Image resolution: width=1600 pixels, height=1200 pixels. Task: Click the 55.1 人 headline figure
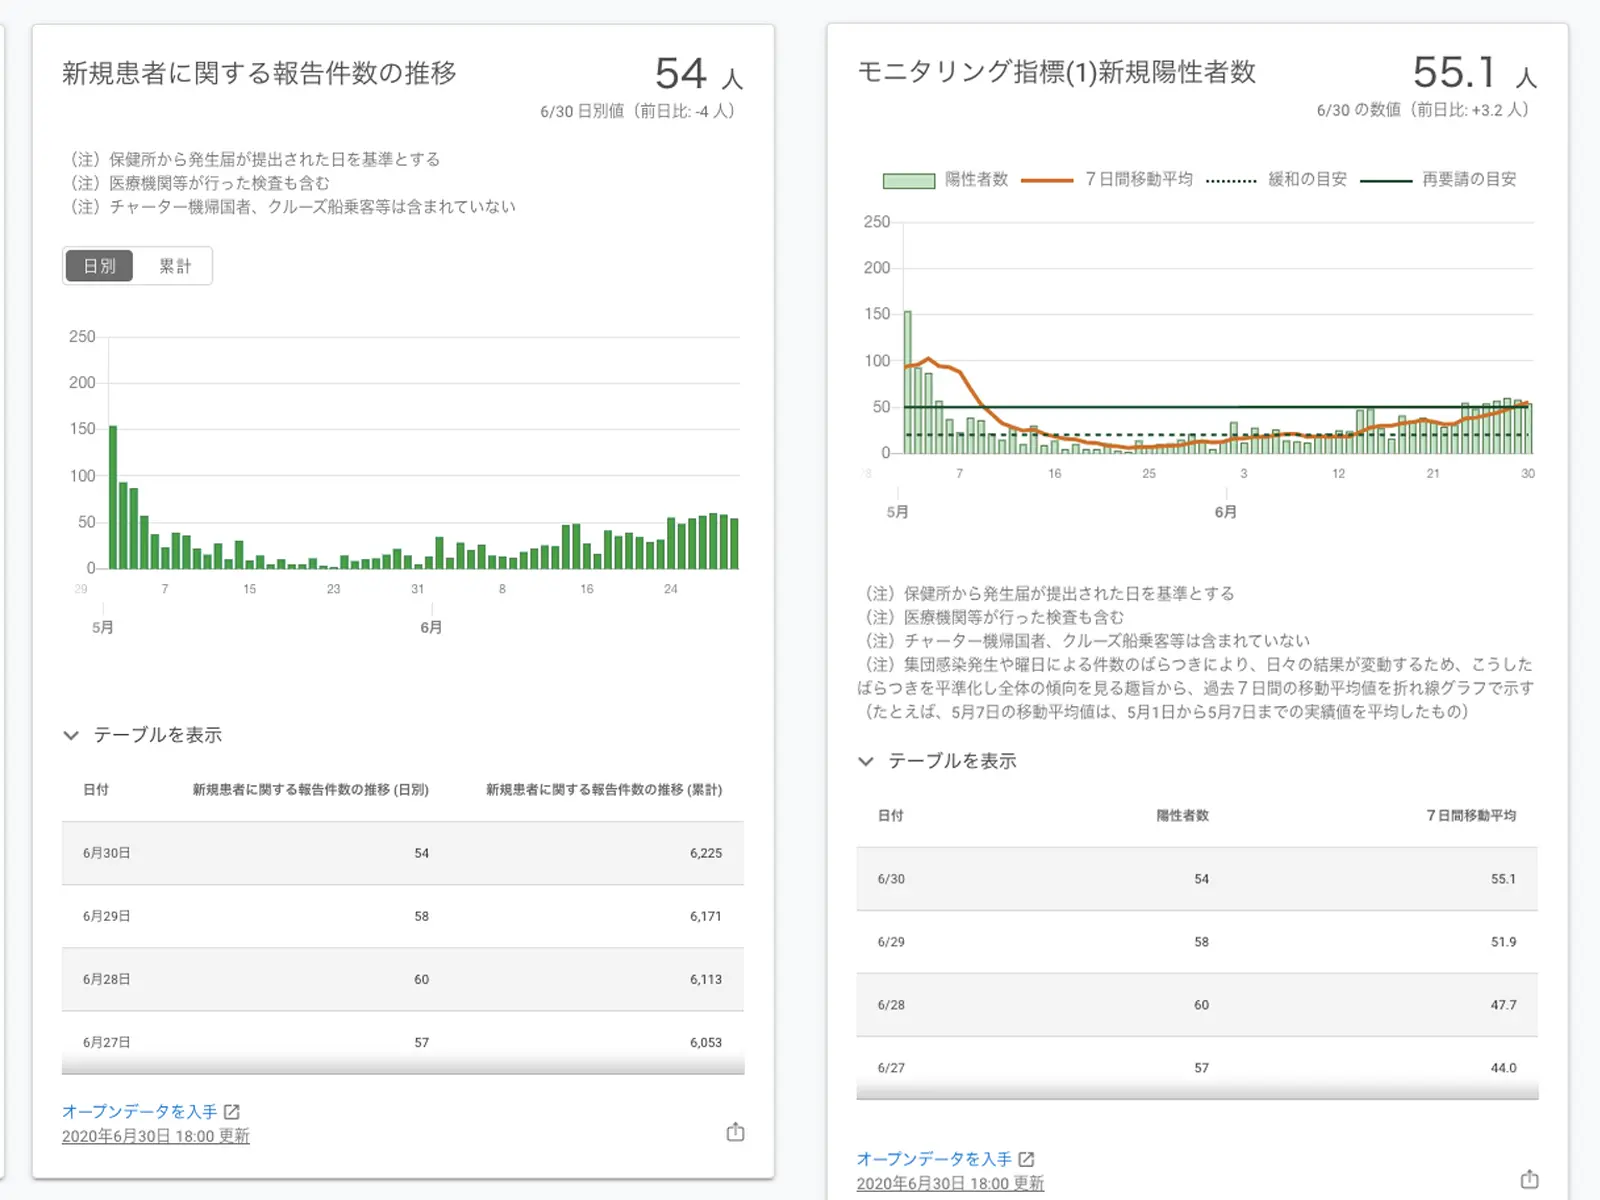click(1474, 73)
